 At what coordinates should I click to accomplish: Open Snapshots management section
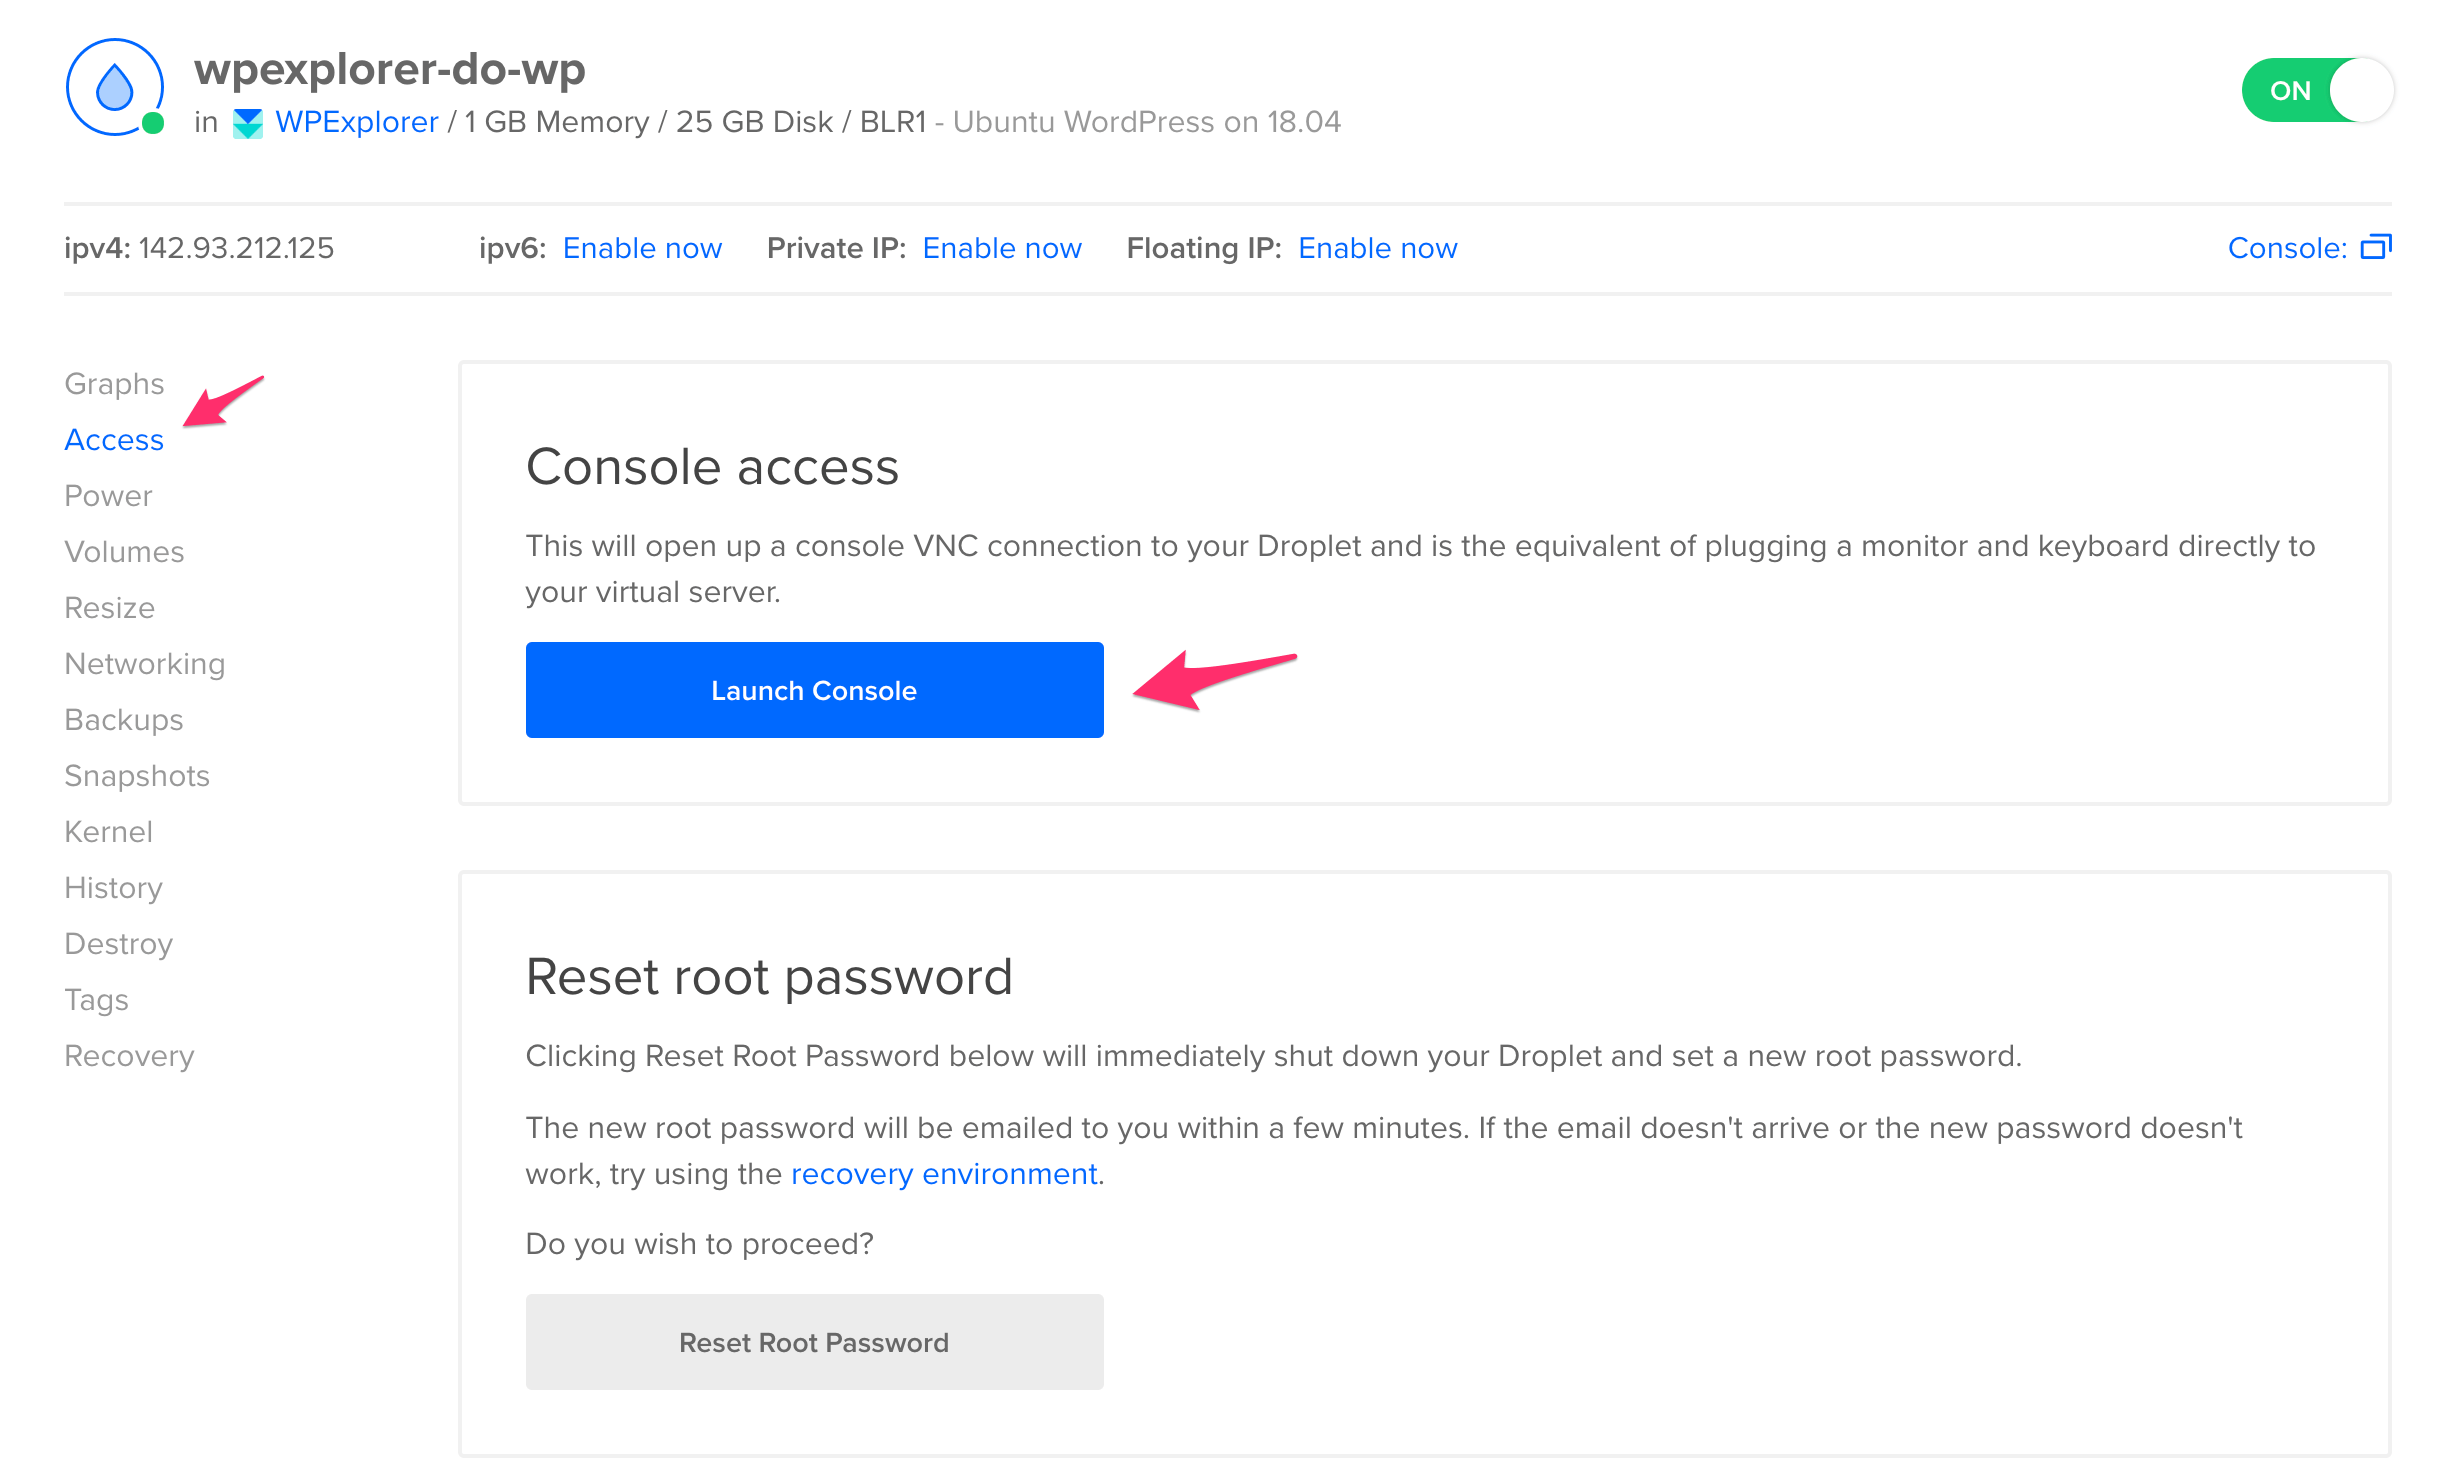(x=138, y=776)
